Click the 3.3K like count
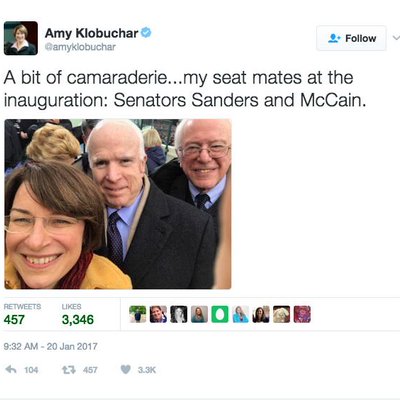 click(x=147, y=370)
